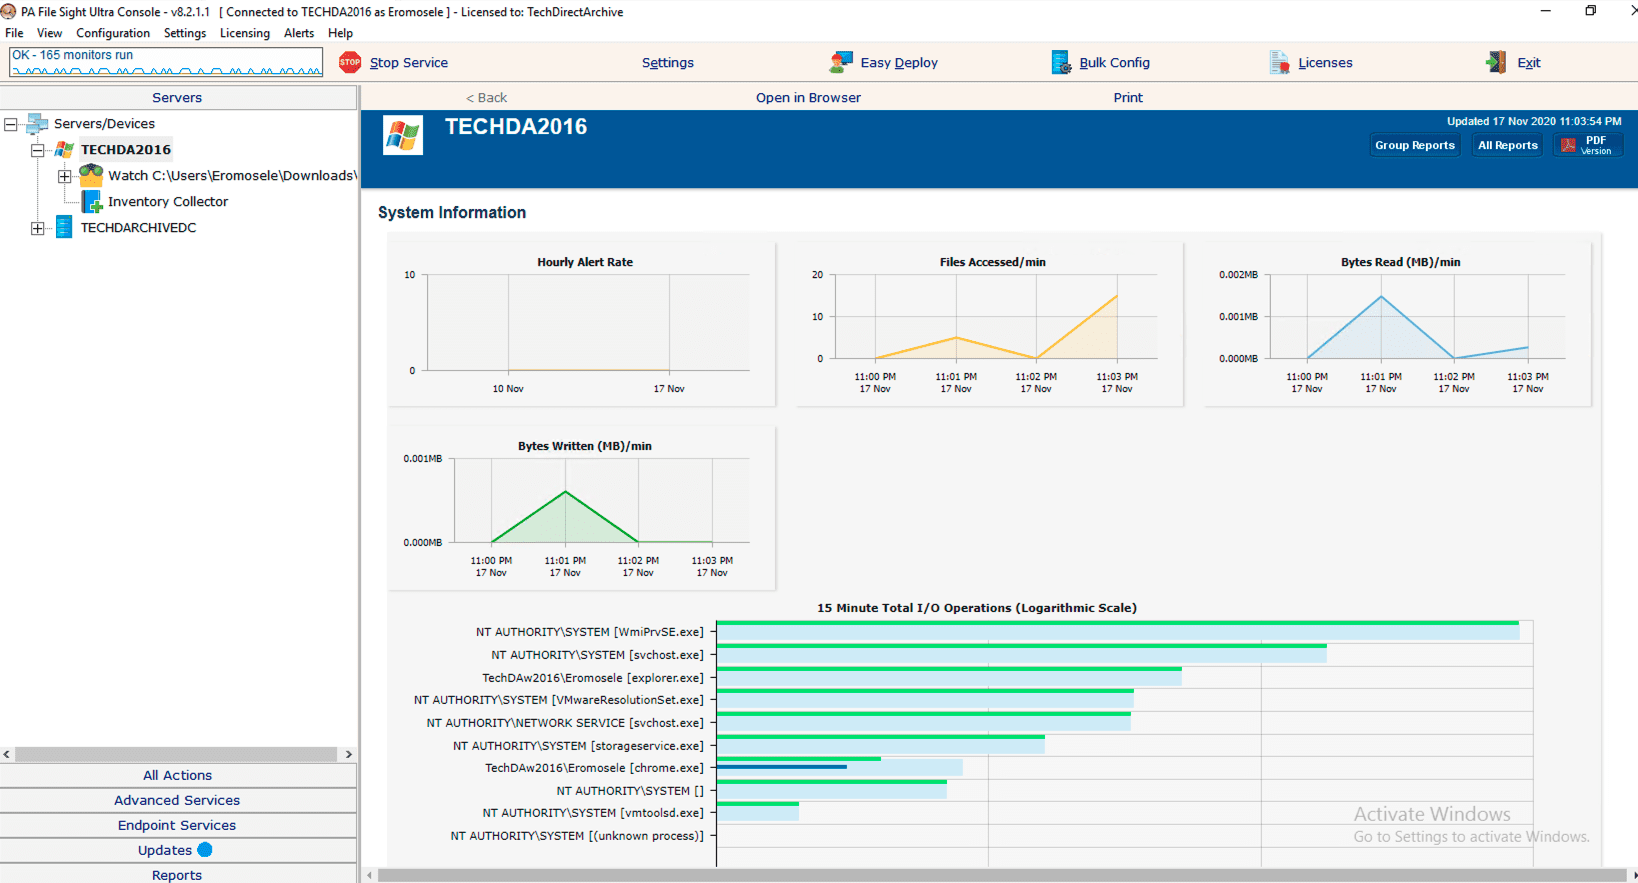Click the red Stop Service icon
This screenshot has height=883, width=1638.
(x=350, y=62)
